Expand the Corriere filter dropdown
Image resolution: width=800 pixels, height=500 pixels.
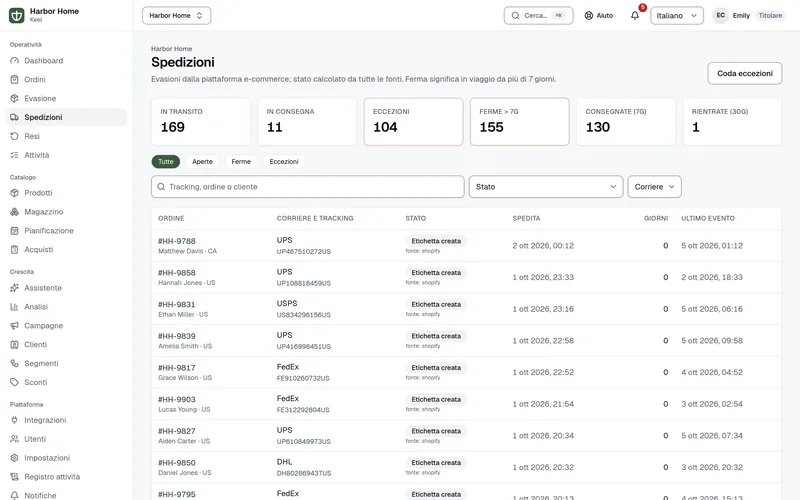pos(655,187)
